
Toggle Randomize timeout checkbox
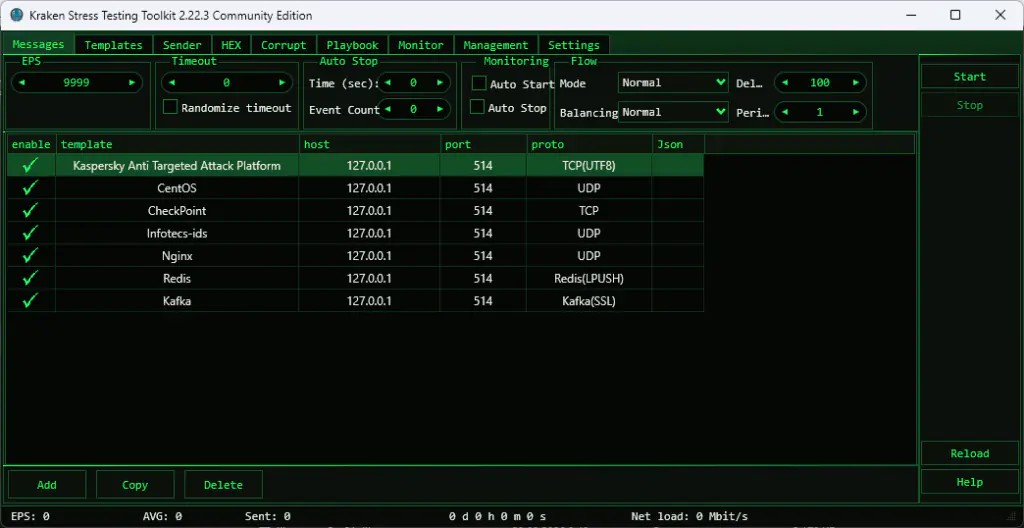(x=170, y=108)
